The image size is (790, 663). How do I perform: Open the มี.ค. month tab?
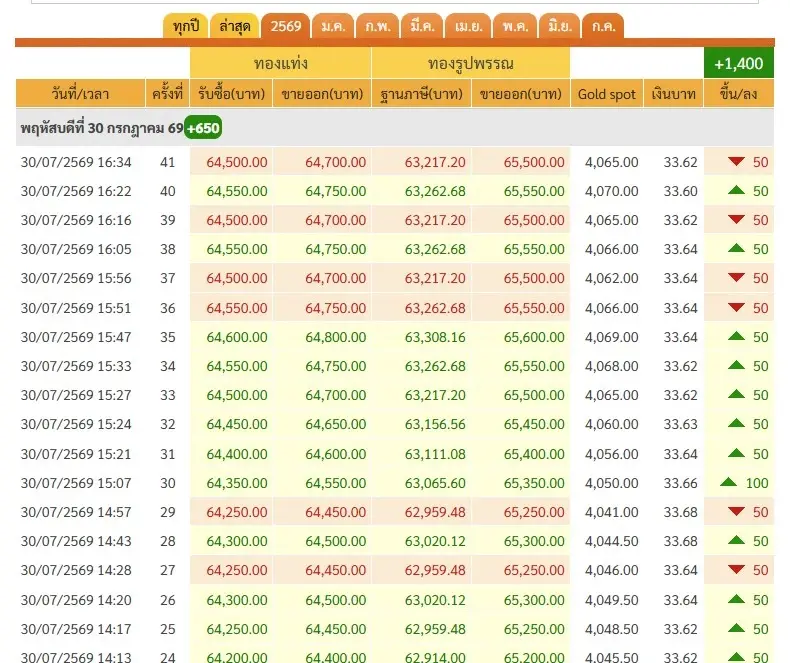(422, 26)
